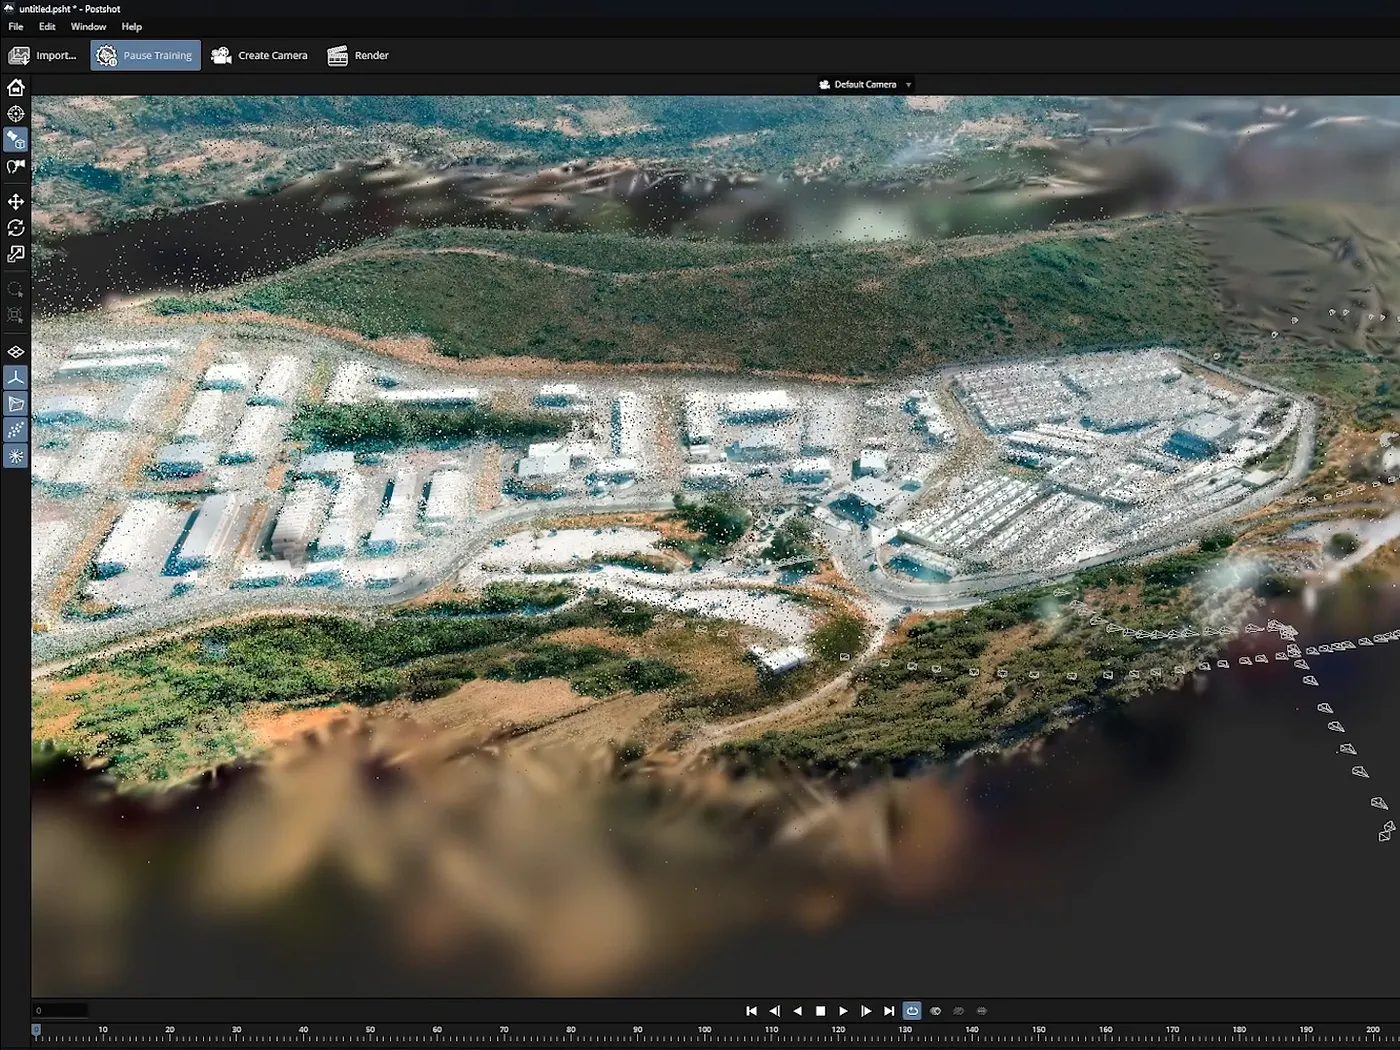
Task: Expand the Default Camera dropdown
Action: [x=865, y=85]
